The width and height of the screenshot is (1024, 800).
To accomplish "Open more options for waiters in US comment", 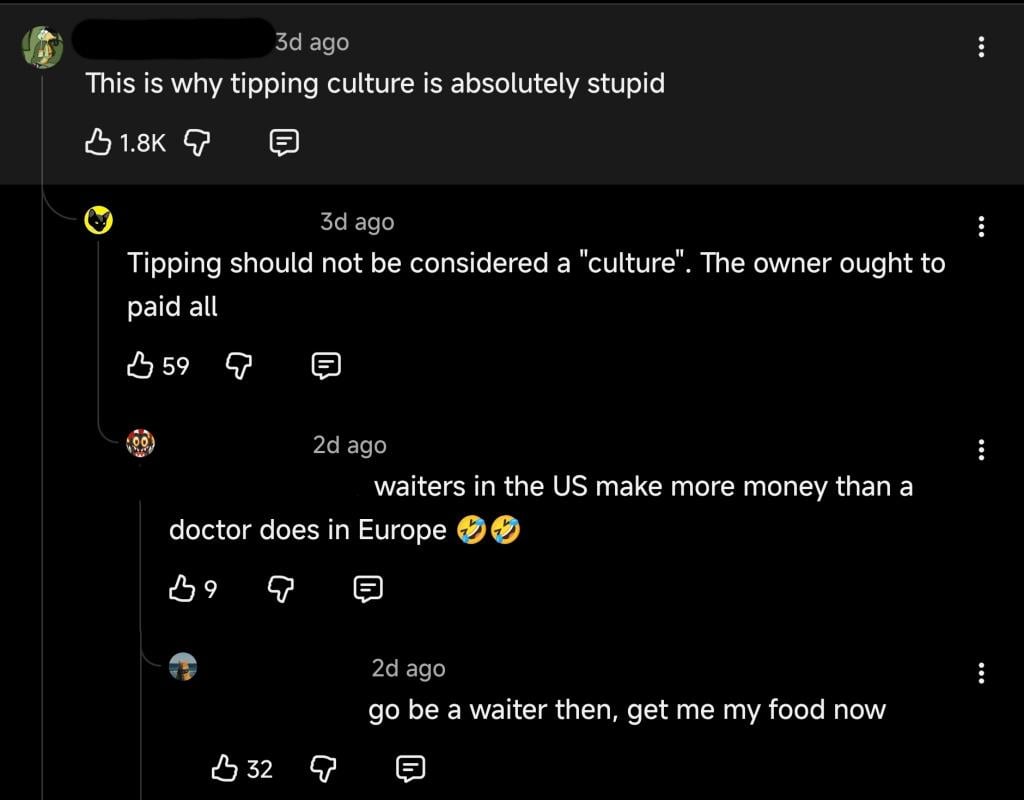I will [x=981, y=449].
